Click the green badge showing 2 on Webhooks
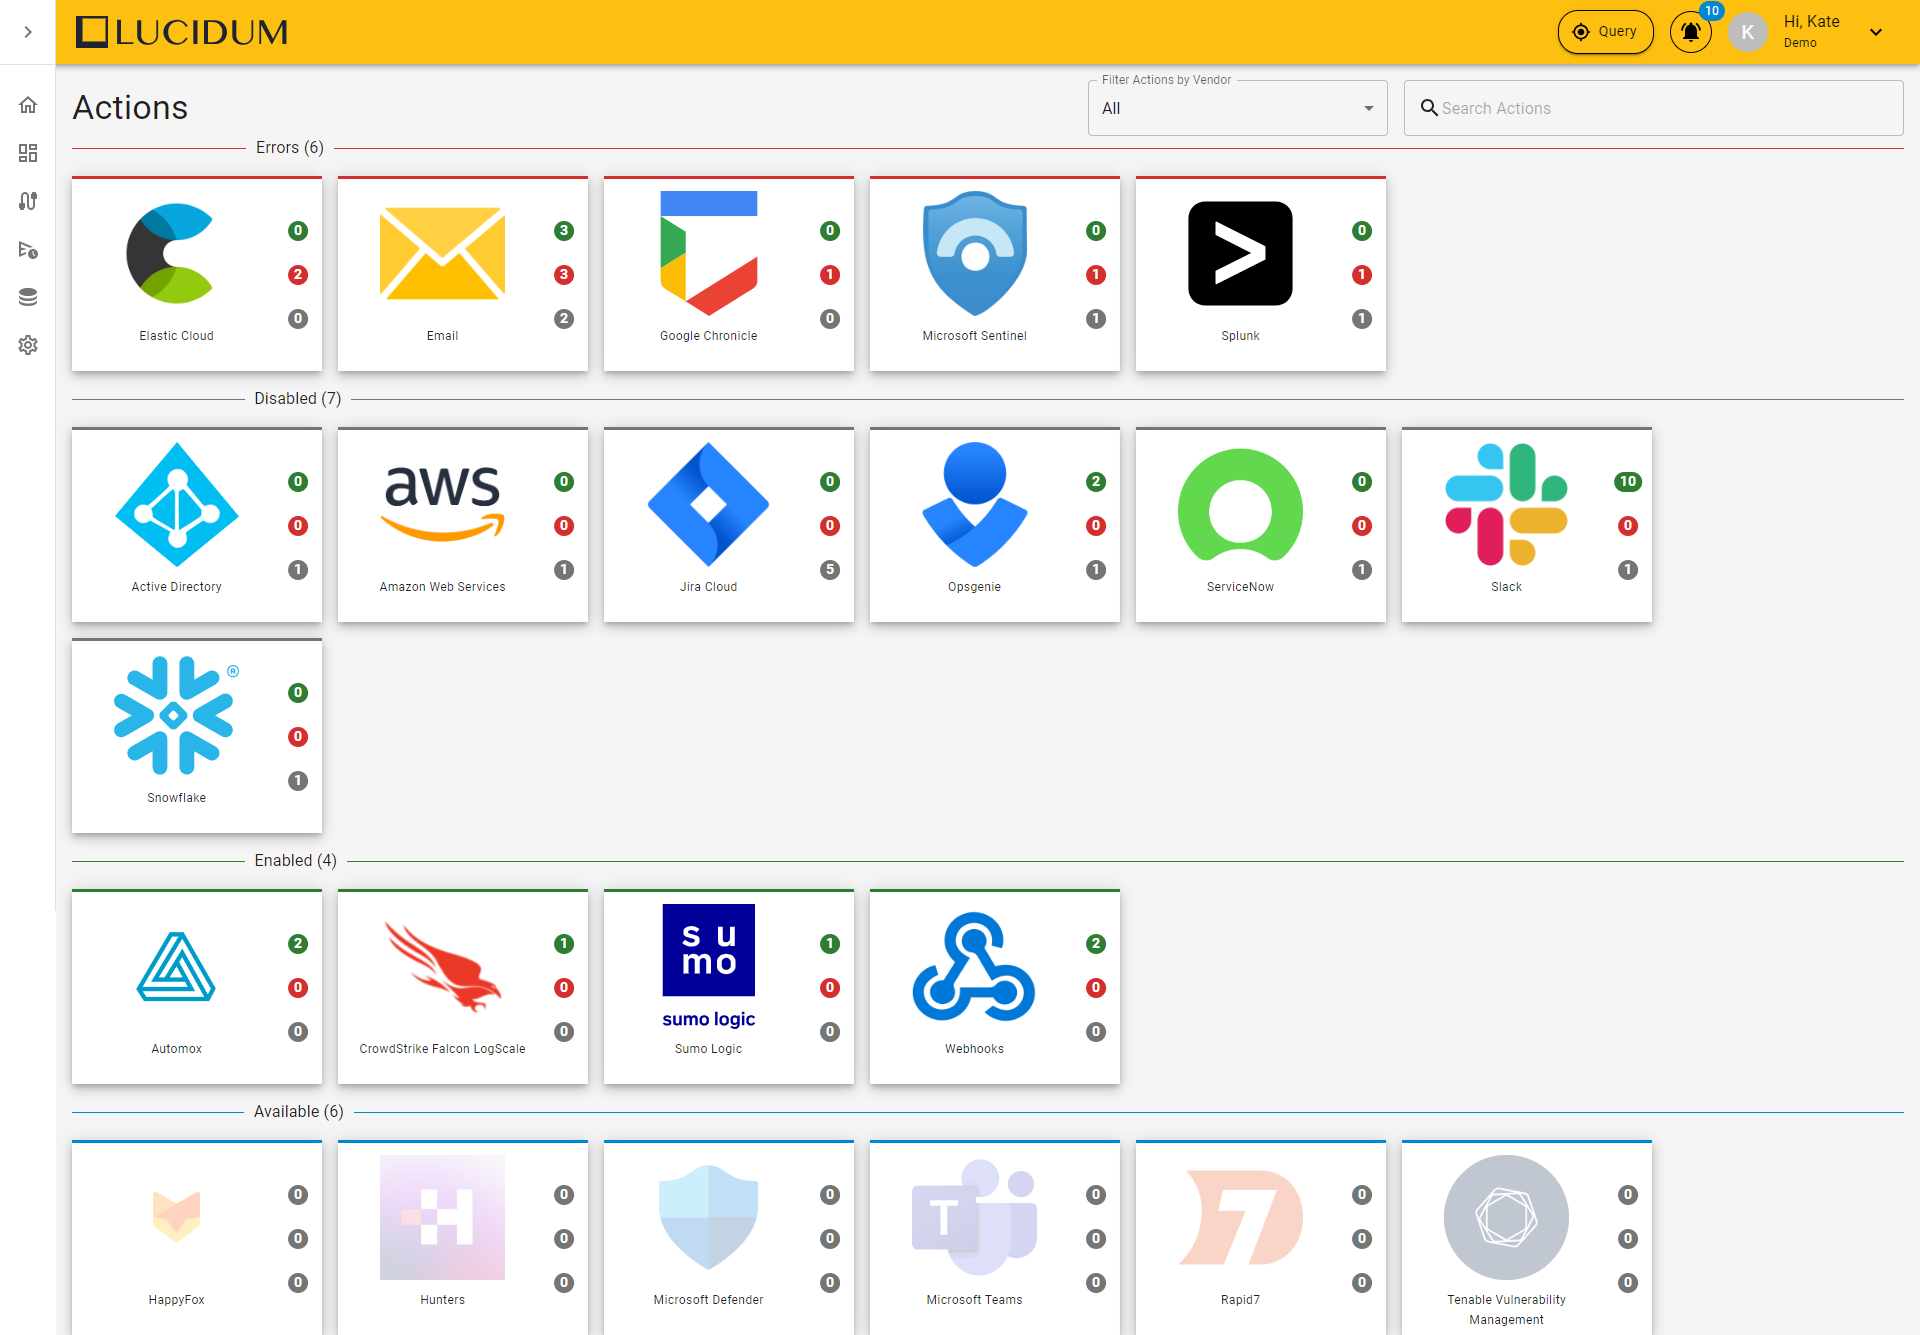Screen dimensions: 1920x1335 (x=1096, y=944)
